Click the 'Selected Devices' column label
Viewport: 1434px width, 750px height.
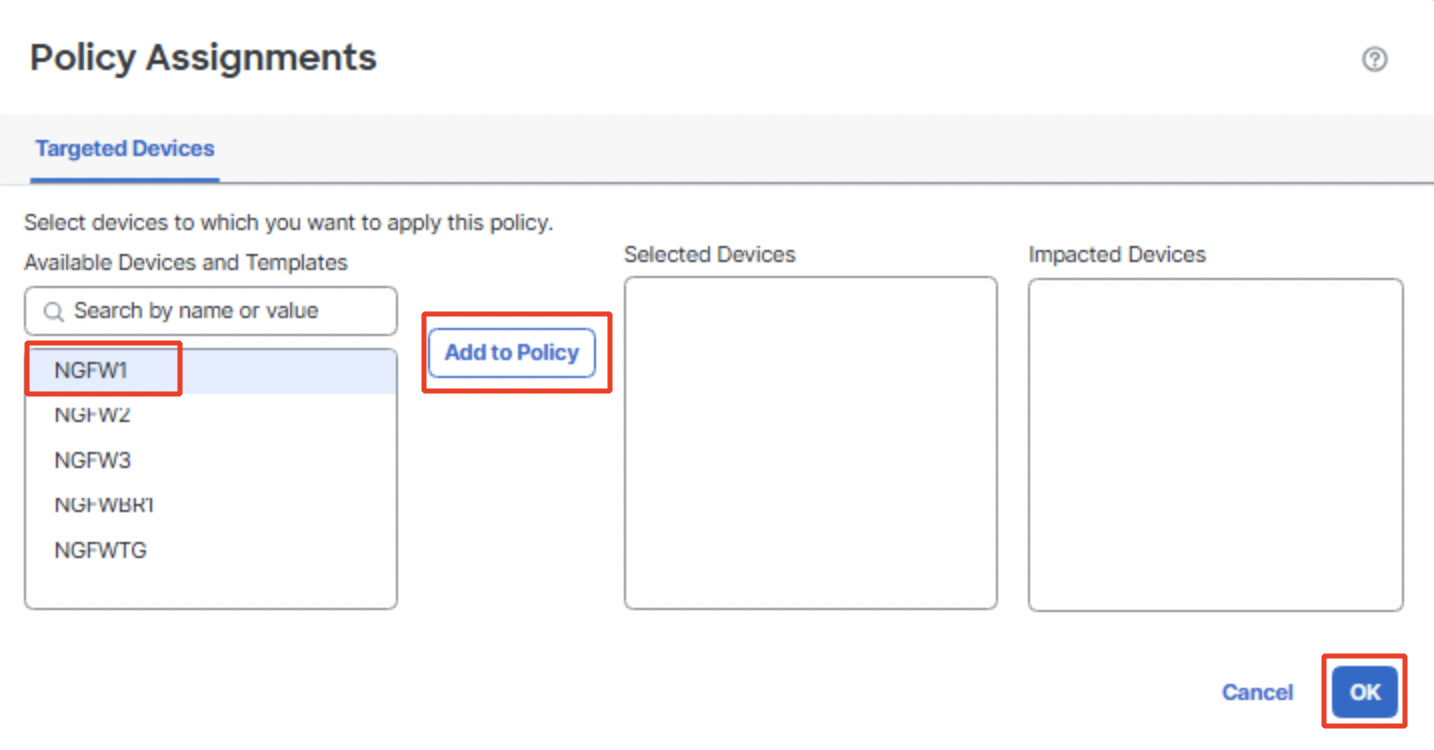709,255
